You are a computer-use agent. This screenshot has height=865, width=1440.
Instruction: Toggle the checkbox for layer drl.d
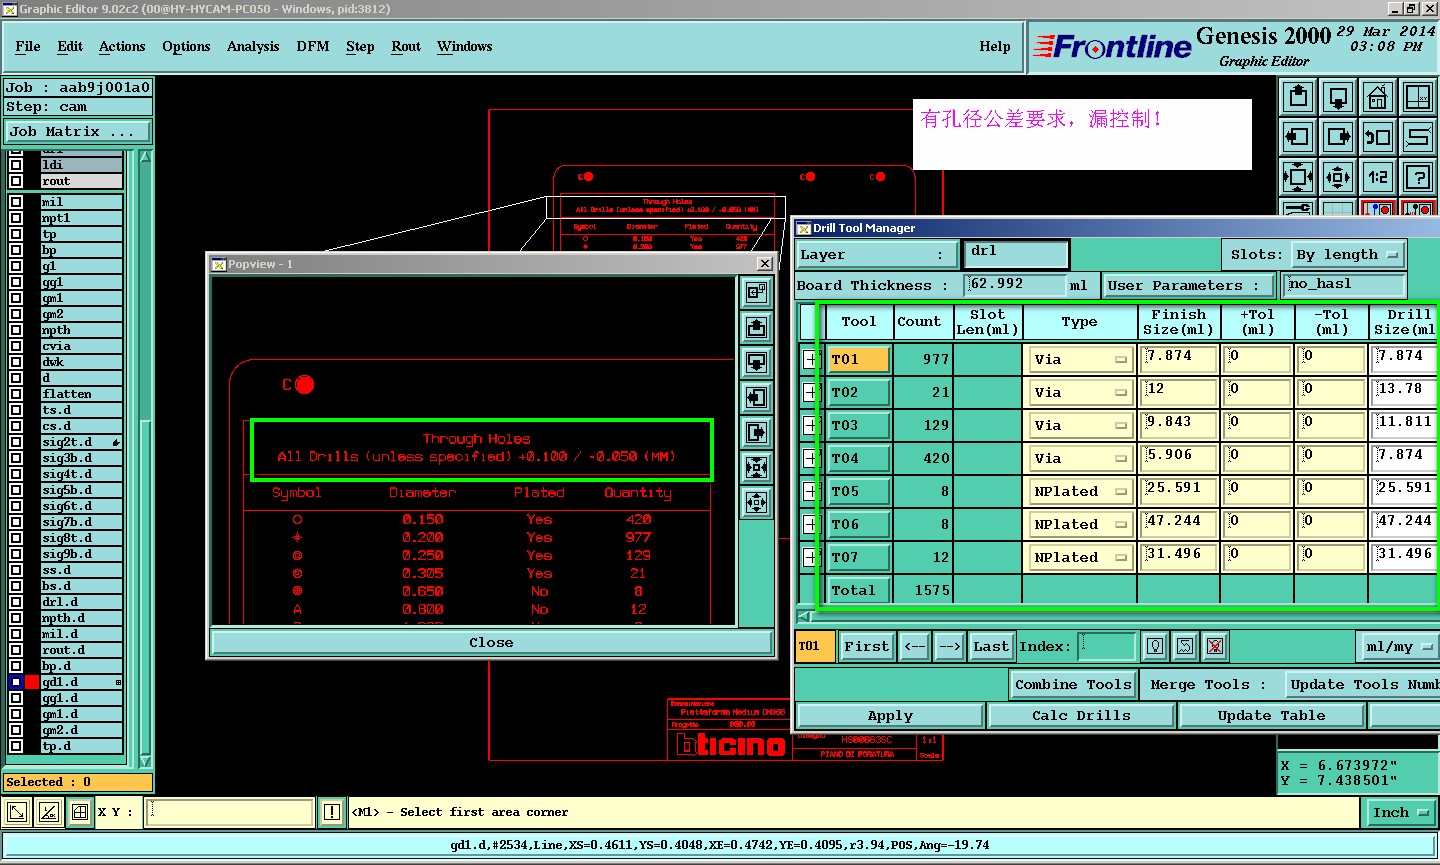[16, 602]
